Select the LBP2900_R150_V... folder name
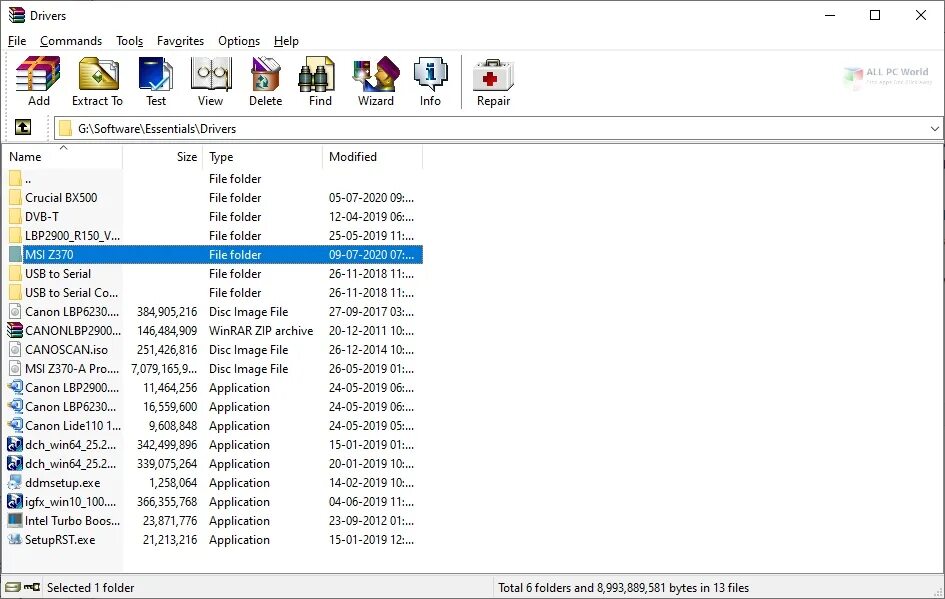 [x=72, y=236]
